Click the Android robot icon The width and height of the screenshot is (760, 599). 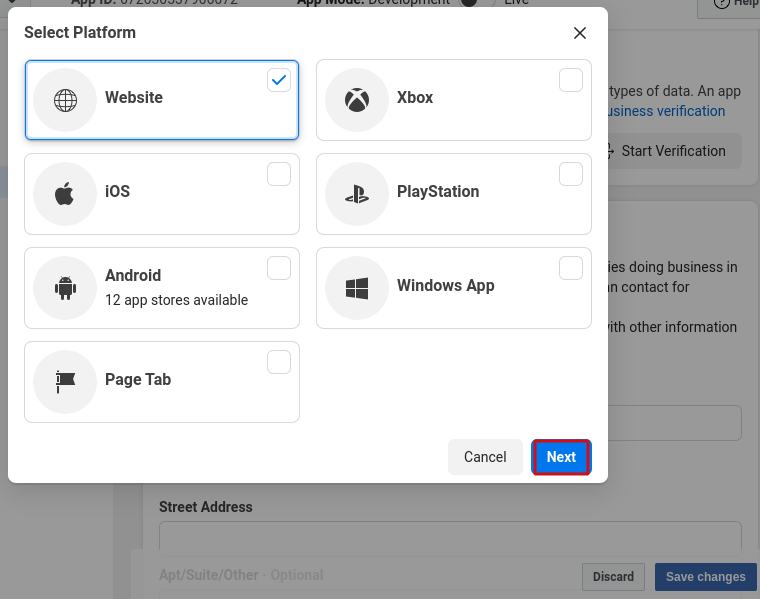pos(65,288)
